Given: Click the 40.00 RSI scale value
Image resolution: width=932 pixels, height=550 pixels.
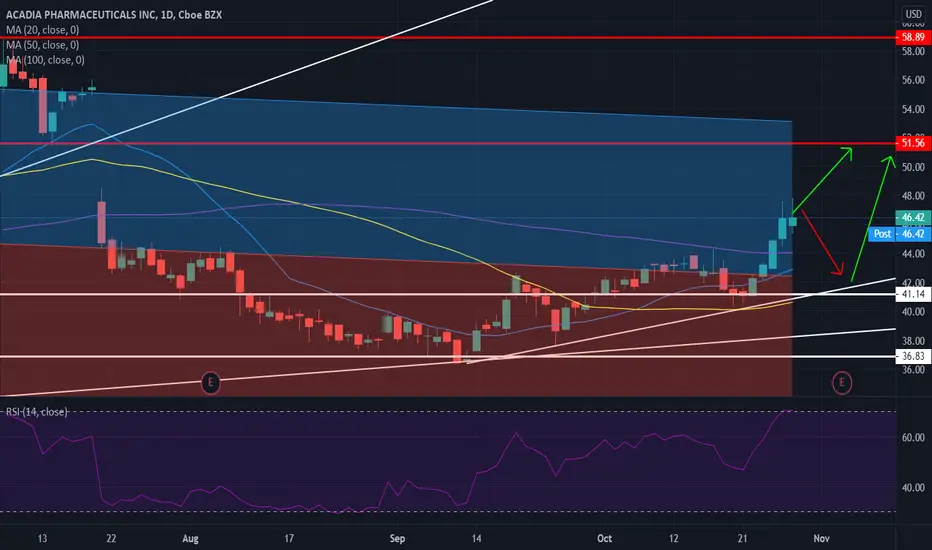Looking at the screenshot, I should [x=913, y=488].
